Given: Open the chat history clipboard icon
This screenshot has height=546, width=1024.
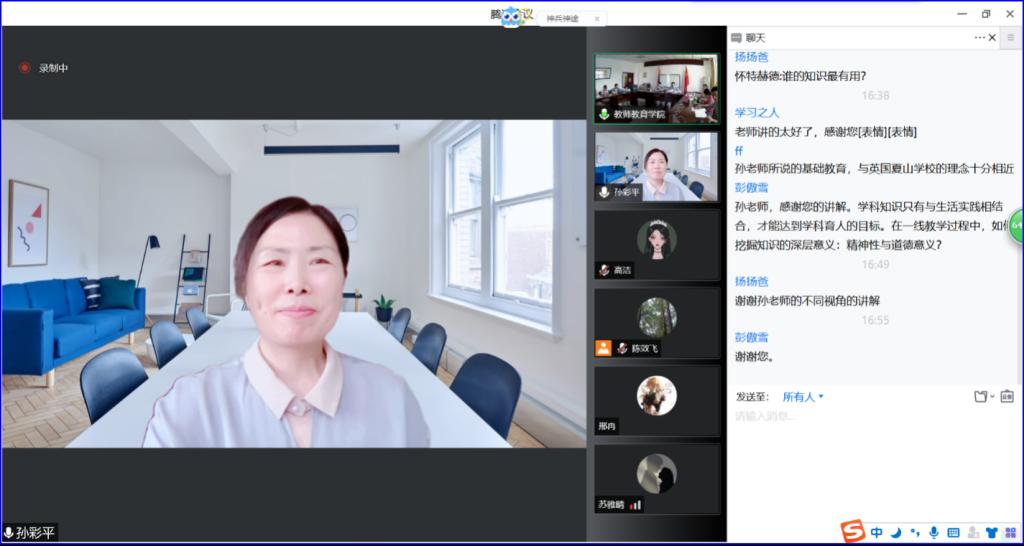Looking at the screenshot, I should pos(1007,397).
